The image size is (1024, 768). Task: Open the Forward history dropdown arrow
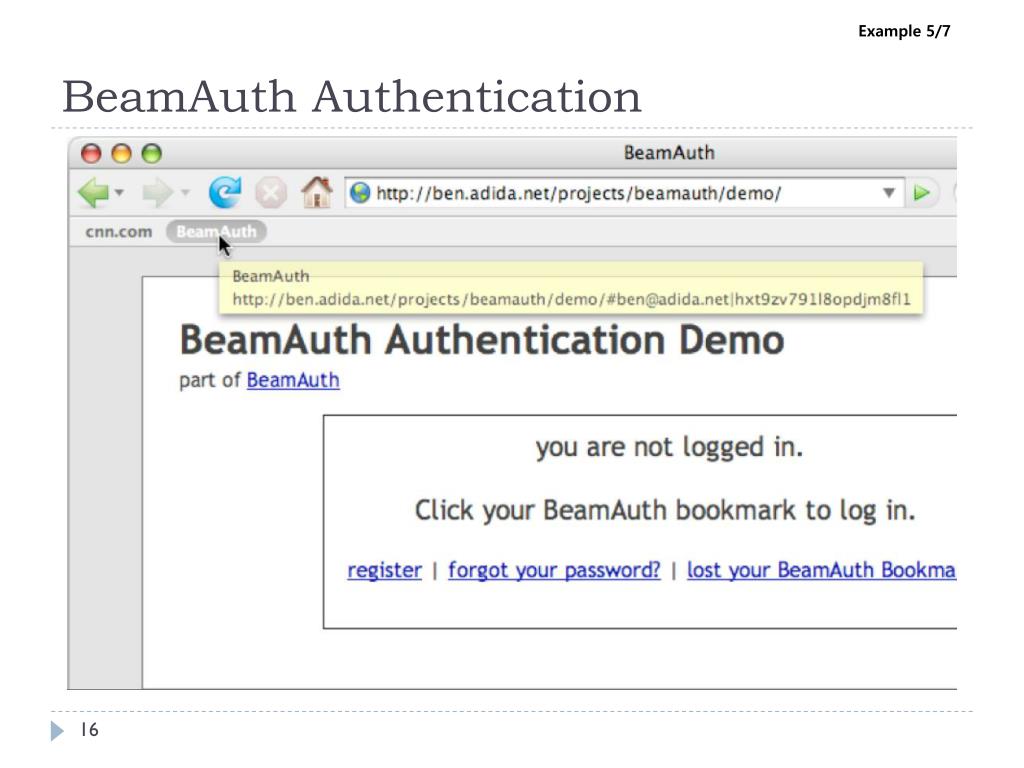(185, 193)
